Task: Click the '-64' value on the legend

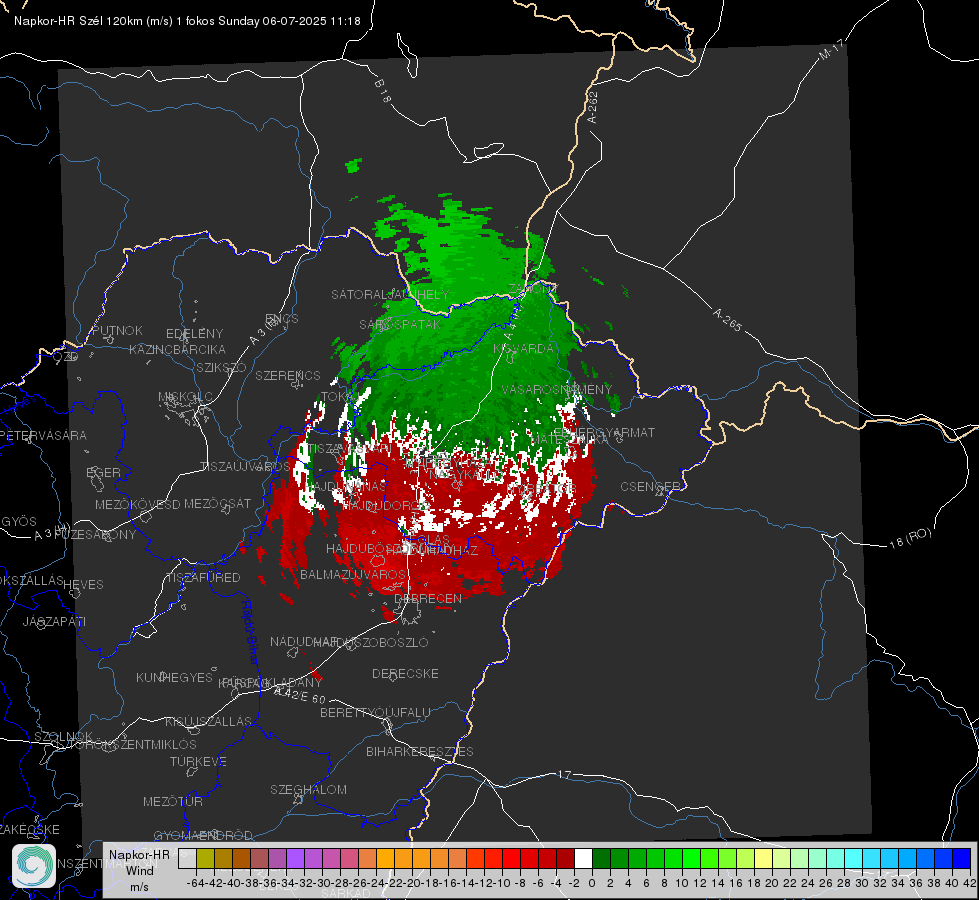Action: pyautogui.click(x=196, y=883)
